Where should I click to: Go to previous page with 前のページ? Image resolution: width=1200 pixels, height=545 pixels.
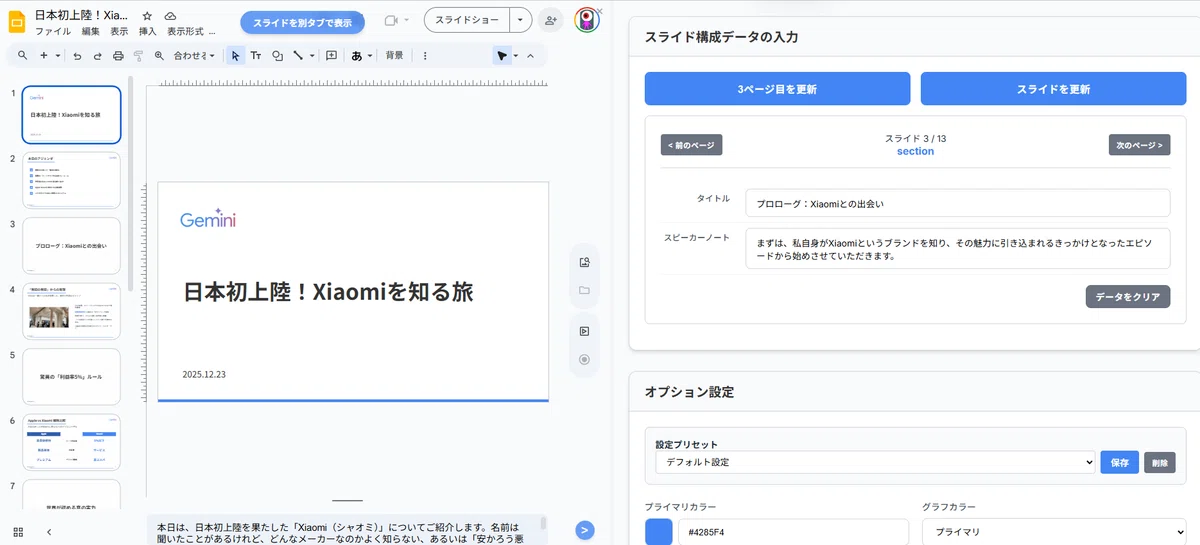click(691, 145)
